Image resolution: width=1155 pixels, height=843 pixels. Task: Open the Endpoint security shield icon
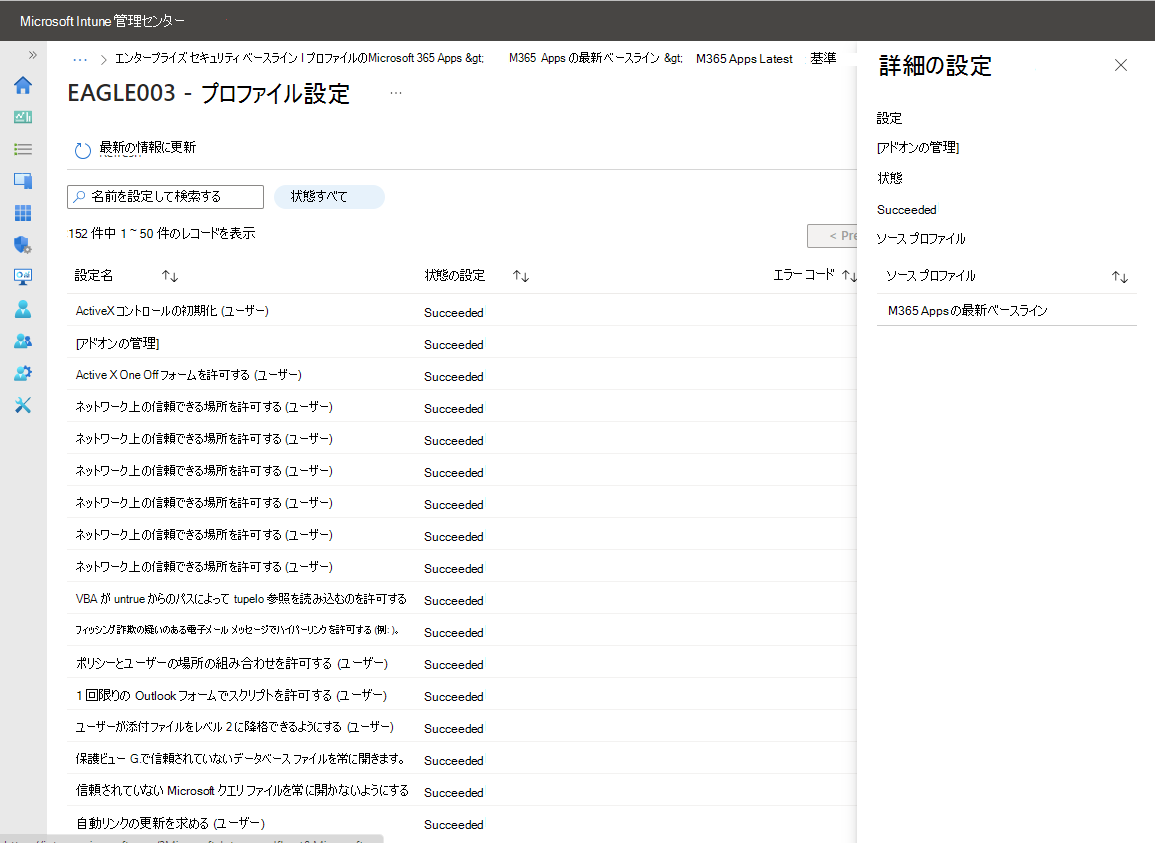[x=23, y=245]
